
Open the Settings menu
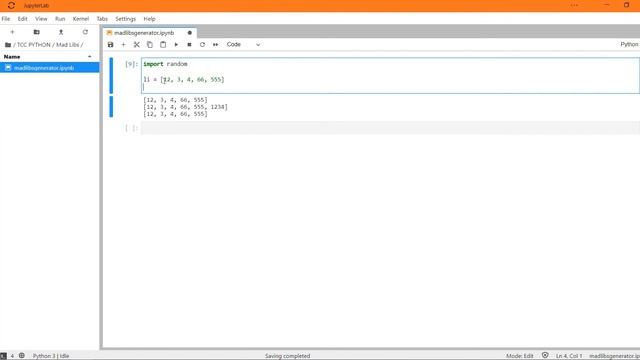click(x=125, y=19)
